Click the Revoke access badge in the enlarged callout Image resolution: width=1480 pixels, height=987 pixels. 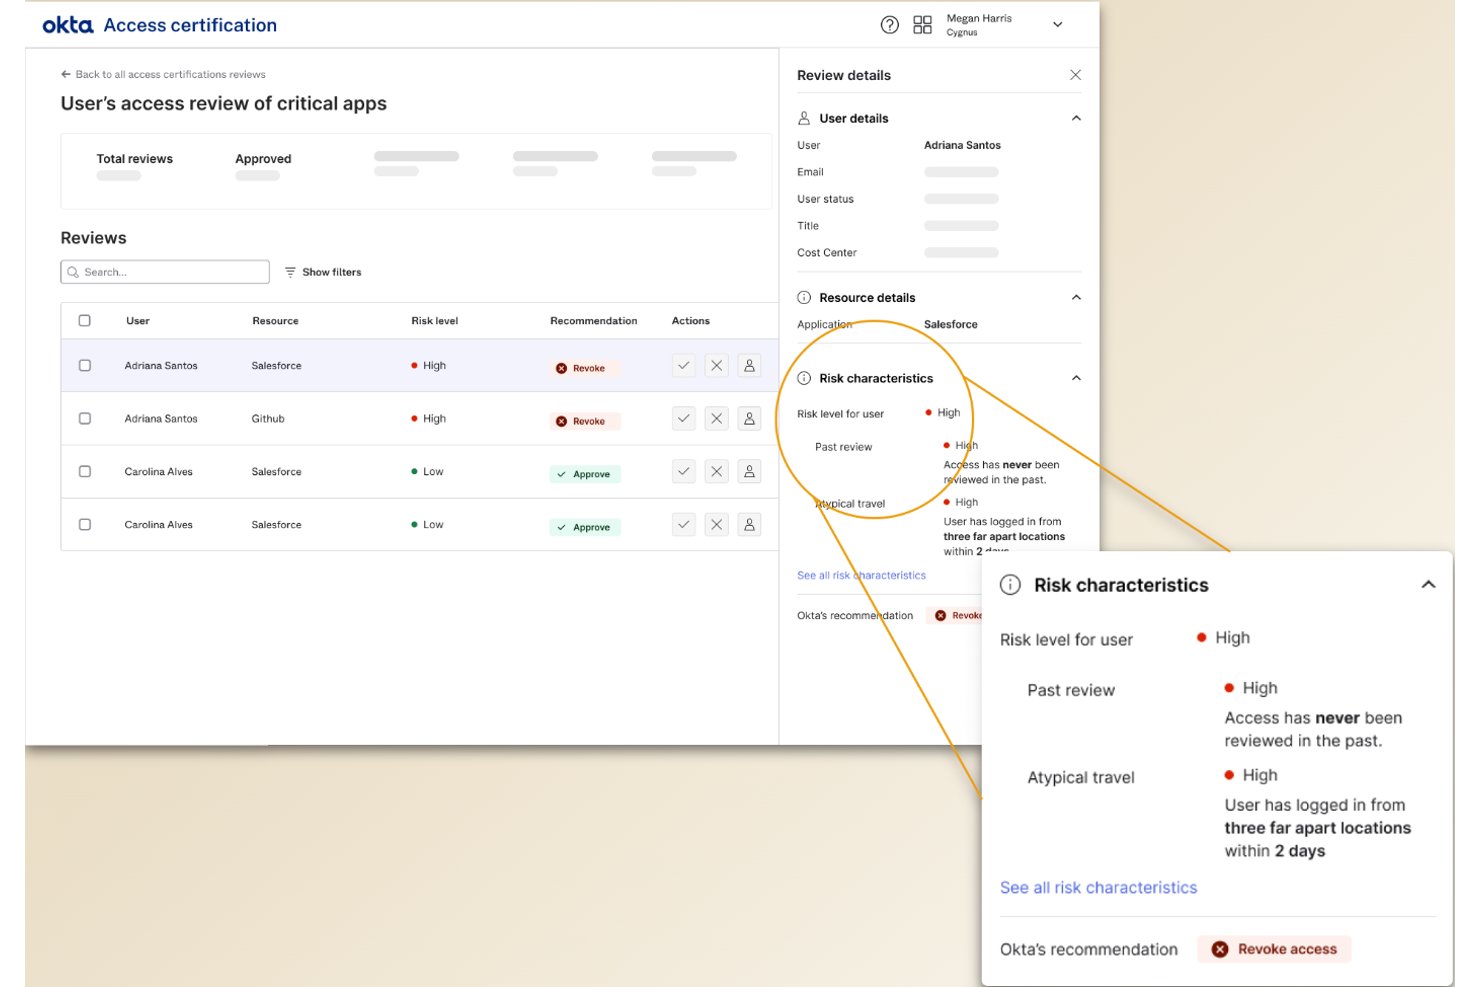click(1274, 949)
